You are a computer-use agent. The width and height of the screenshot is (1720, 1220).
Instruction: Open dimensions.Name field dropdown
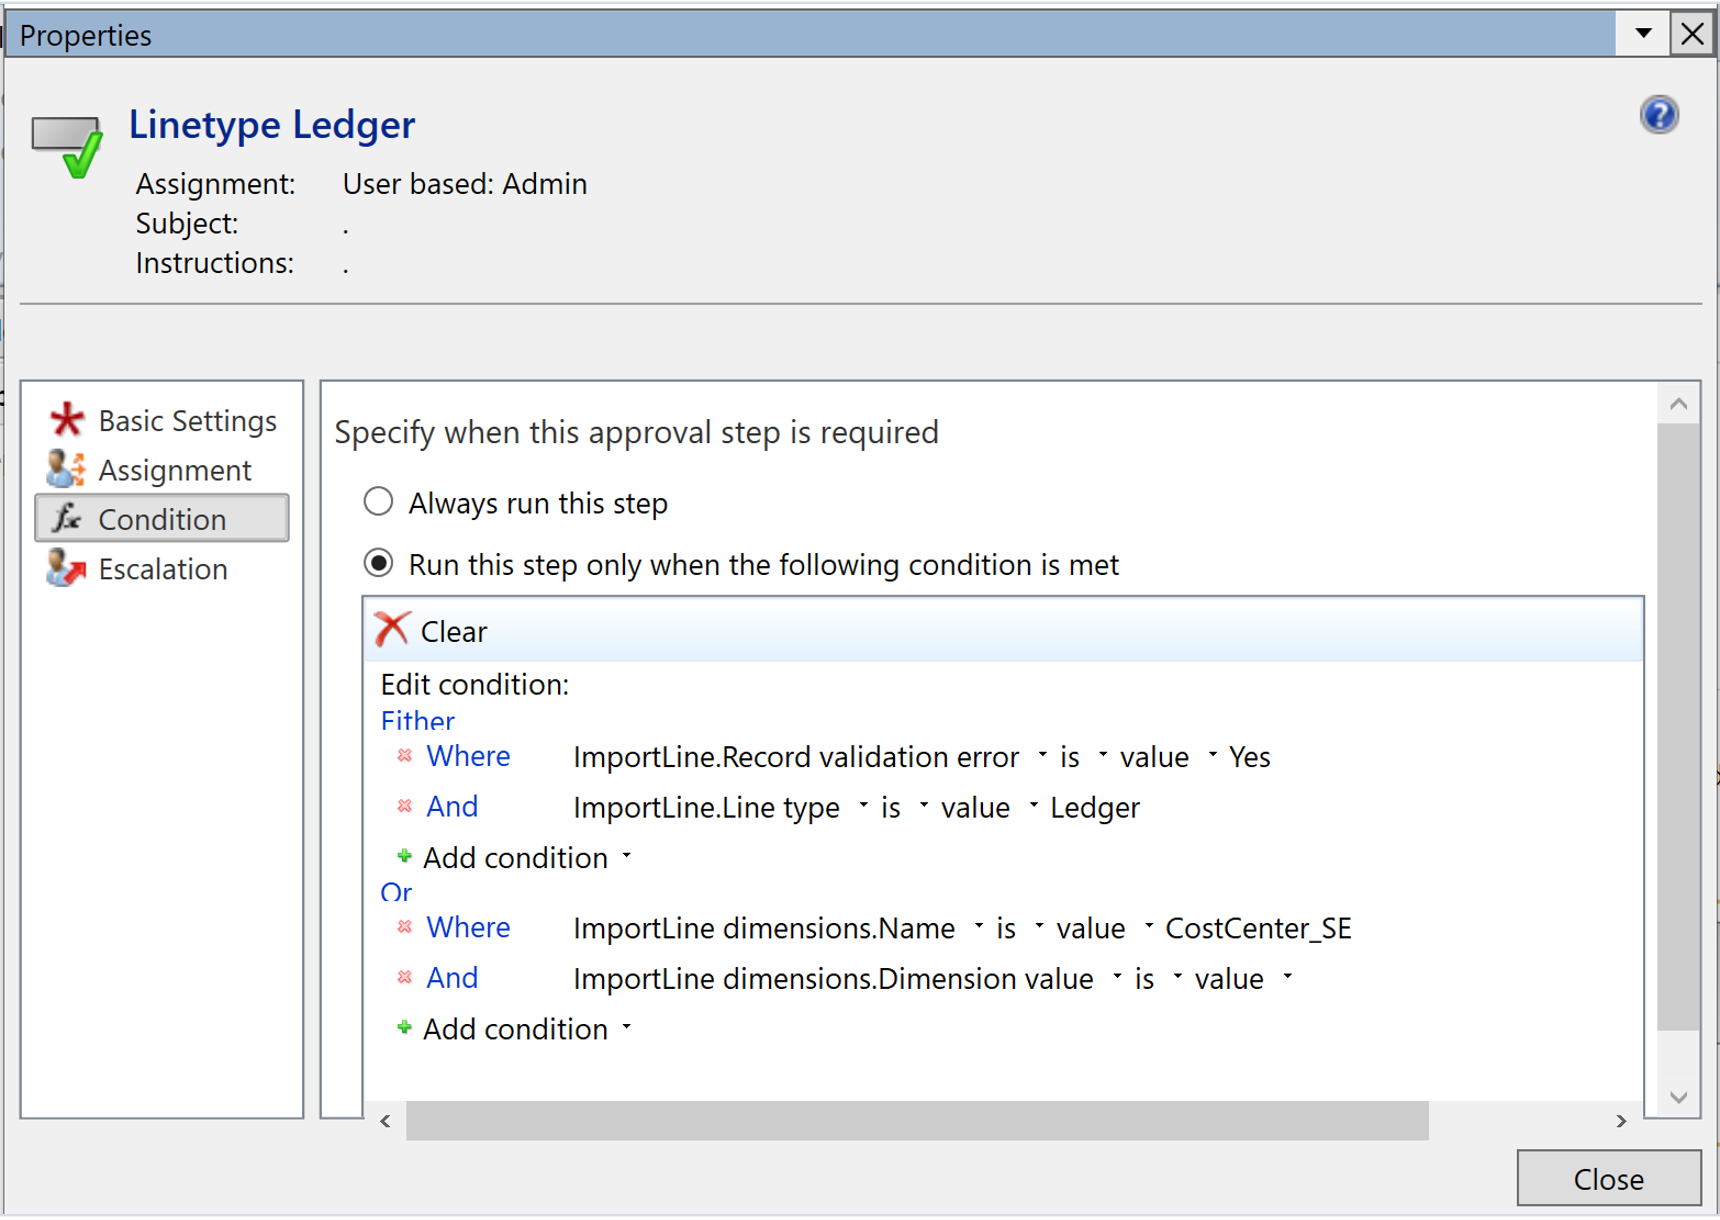979,926
